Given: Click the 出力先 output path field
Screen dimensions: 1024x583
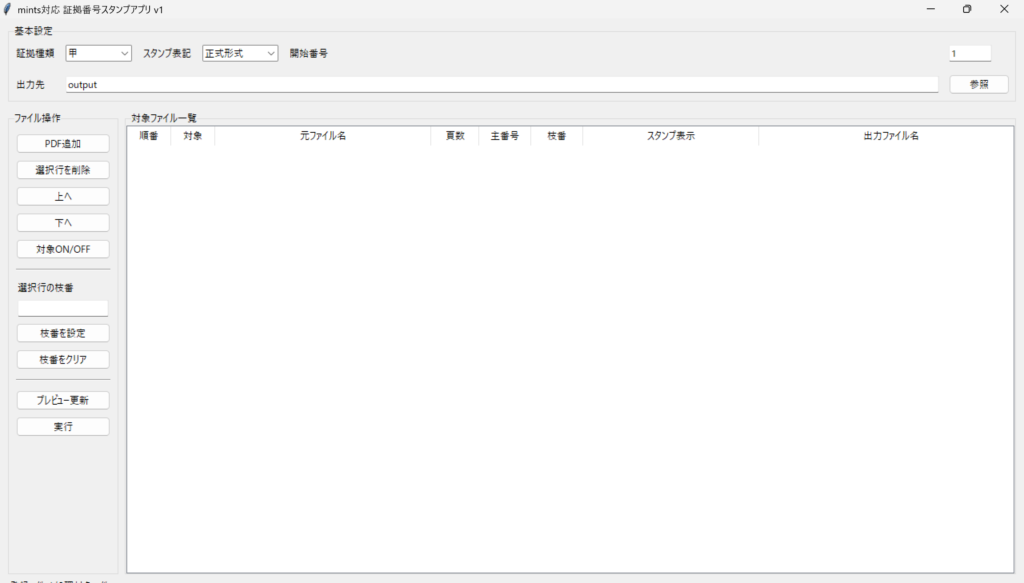Looking at the screenshot, I should 501,85.
